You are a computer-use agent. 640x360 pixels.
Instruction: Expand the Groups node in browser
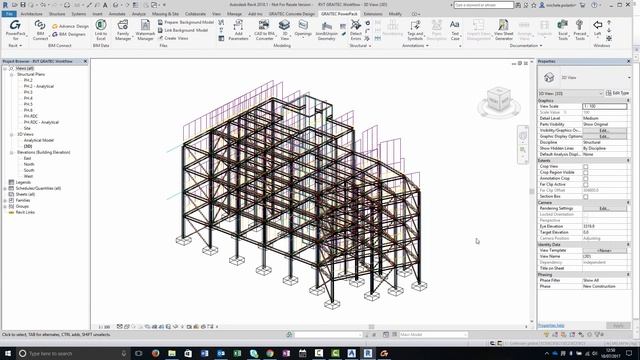click(x=5, y=207)
